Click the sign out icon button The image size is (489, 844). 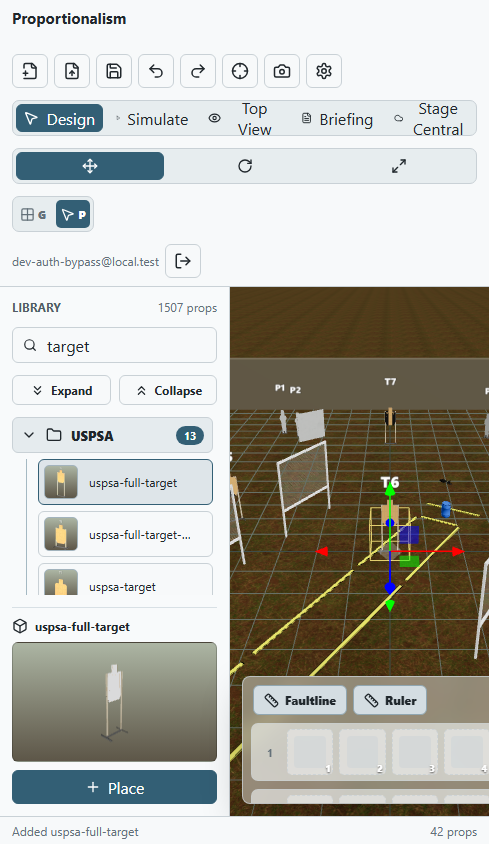(x=183, y=261)
